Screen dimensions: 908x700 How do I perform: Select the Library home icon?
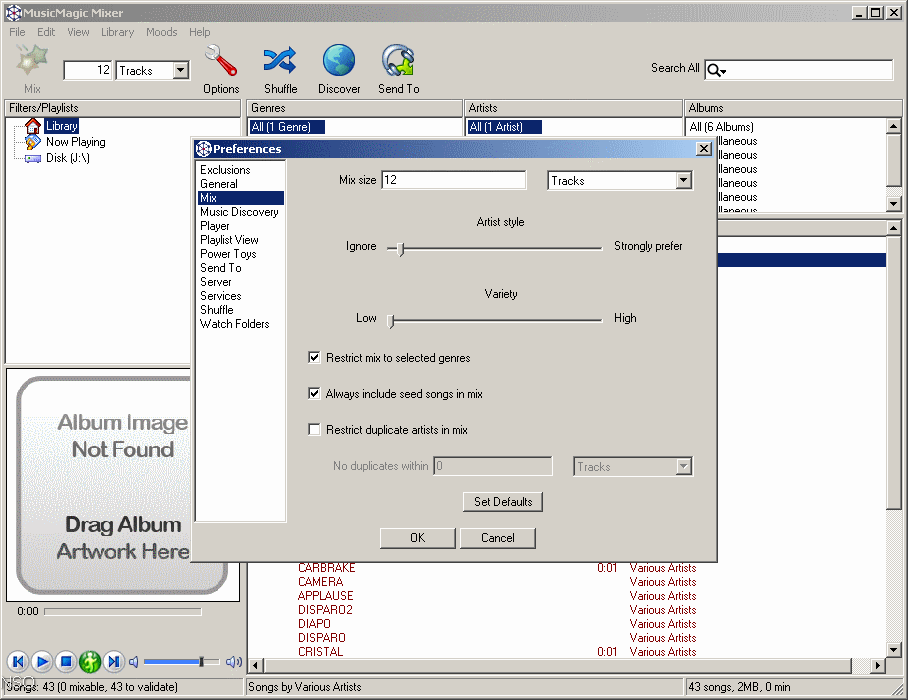click(33, 126)
